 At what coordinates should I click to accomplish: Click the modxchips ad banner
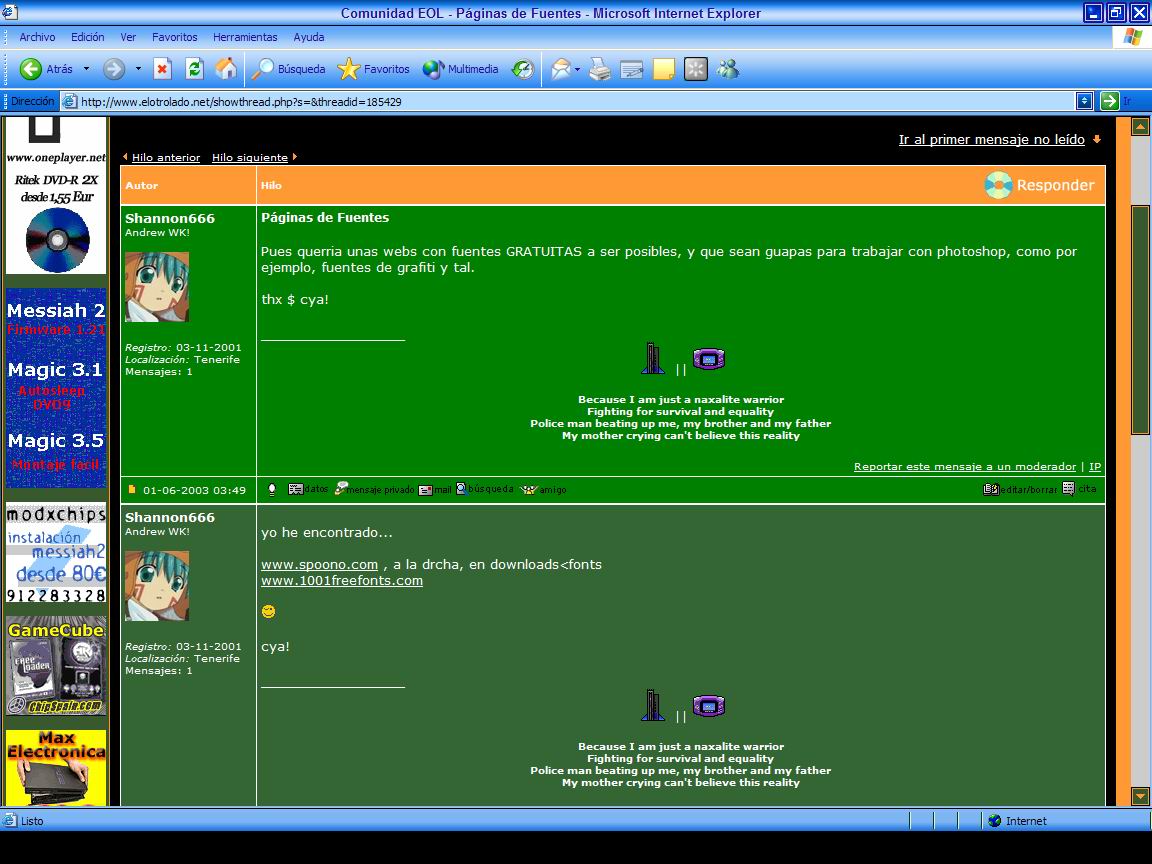(x=56, y=552)
